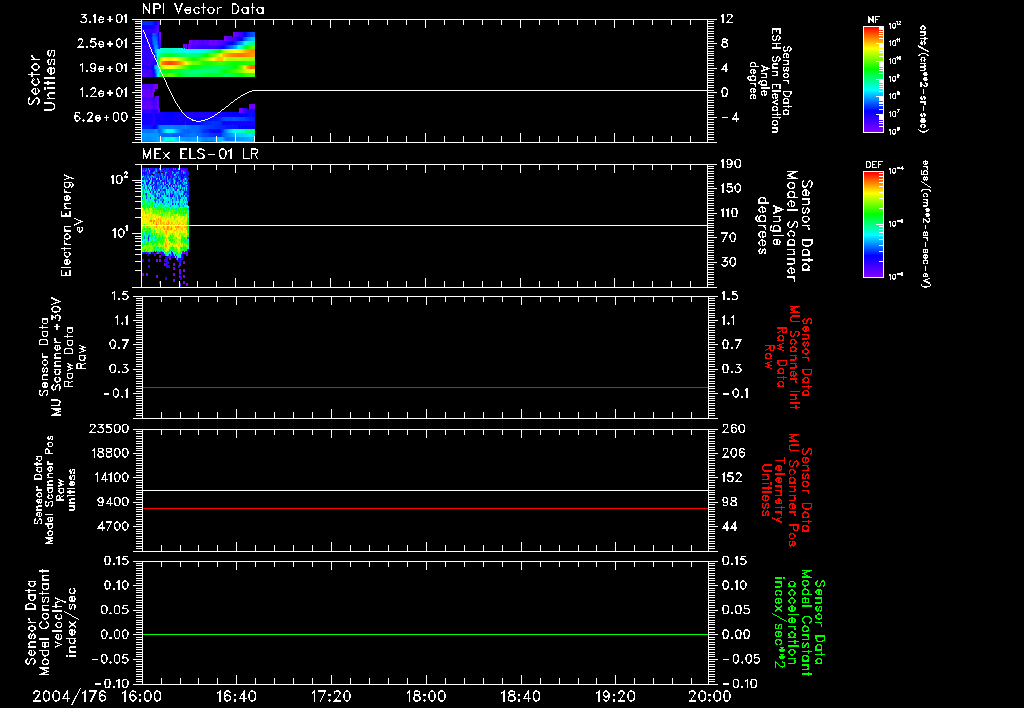Screen dimensions: 1024x708
Task: Click the 152 telemetry tick label
Action: pos(731,477)
